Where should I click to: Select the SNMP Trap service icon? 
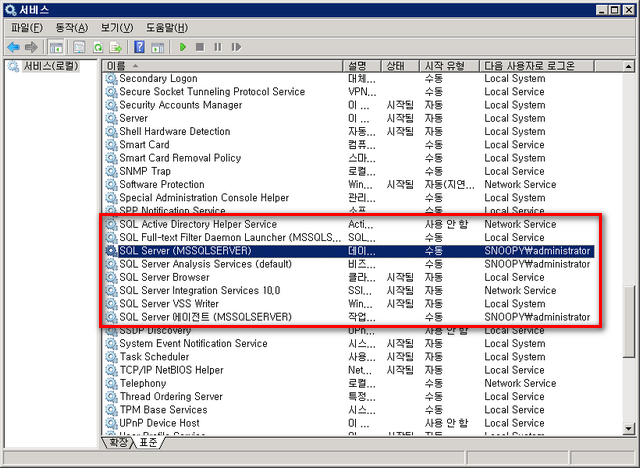point(111,171)
